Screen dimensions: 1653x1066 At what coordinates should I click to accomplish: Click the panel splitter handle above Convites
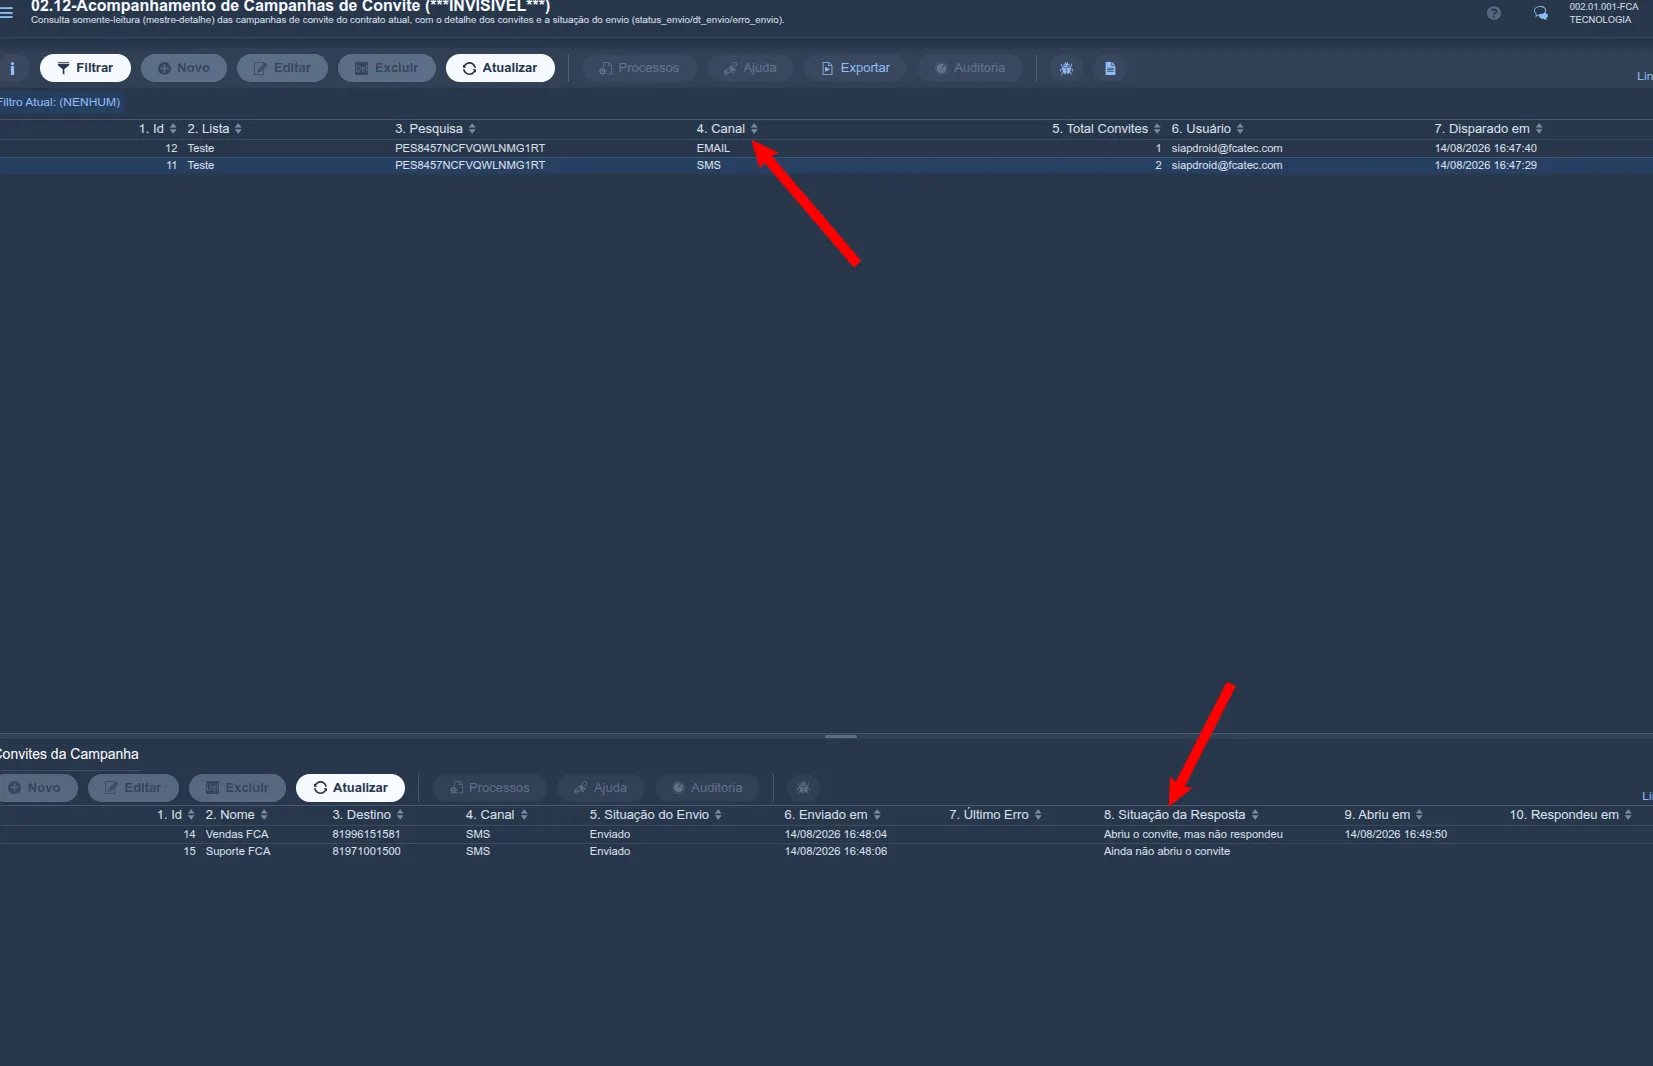click(841, 736)
